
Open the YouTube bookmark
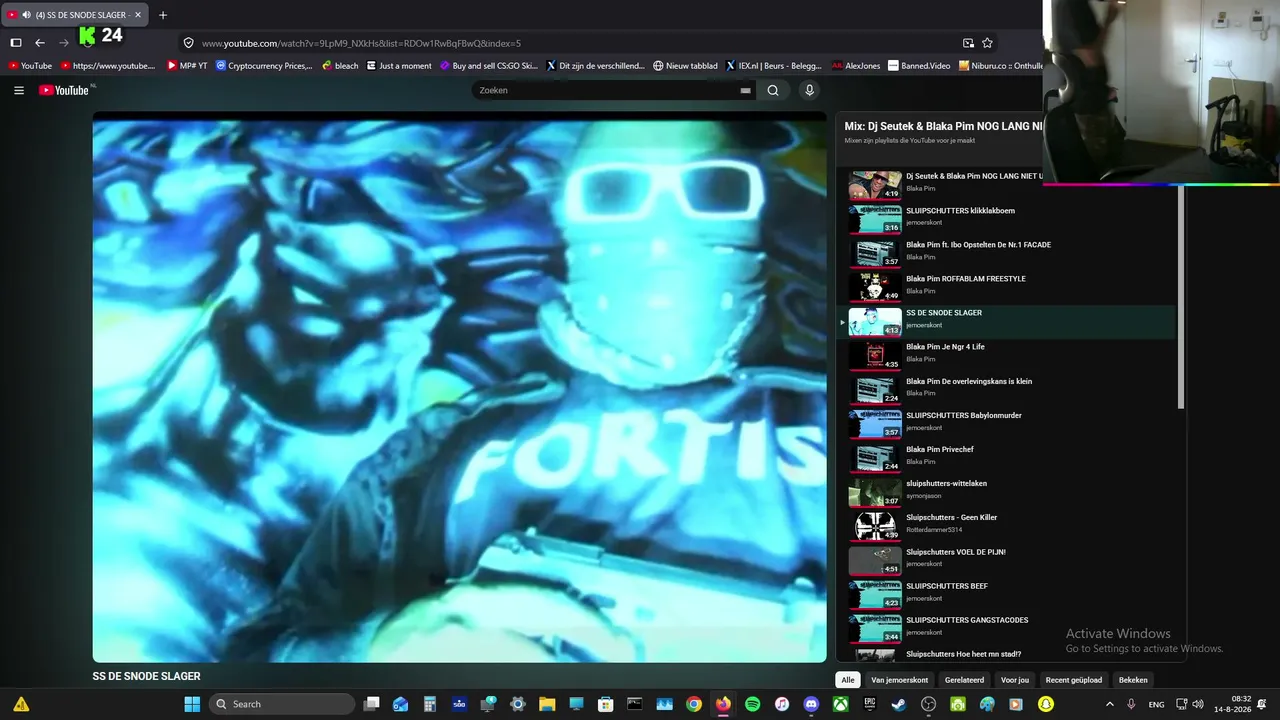29,66
